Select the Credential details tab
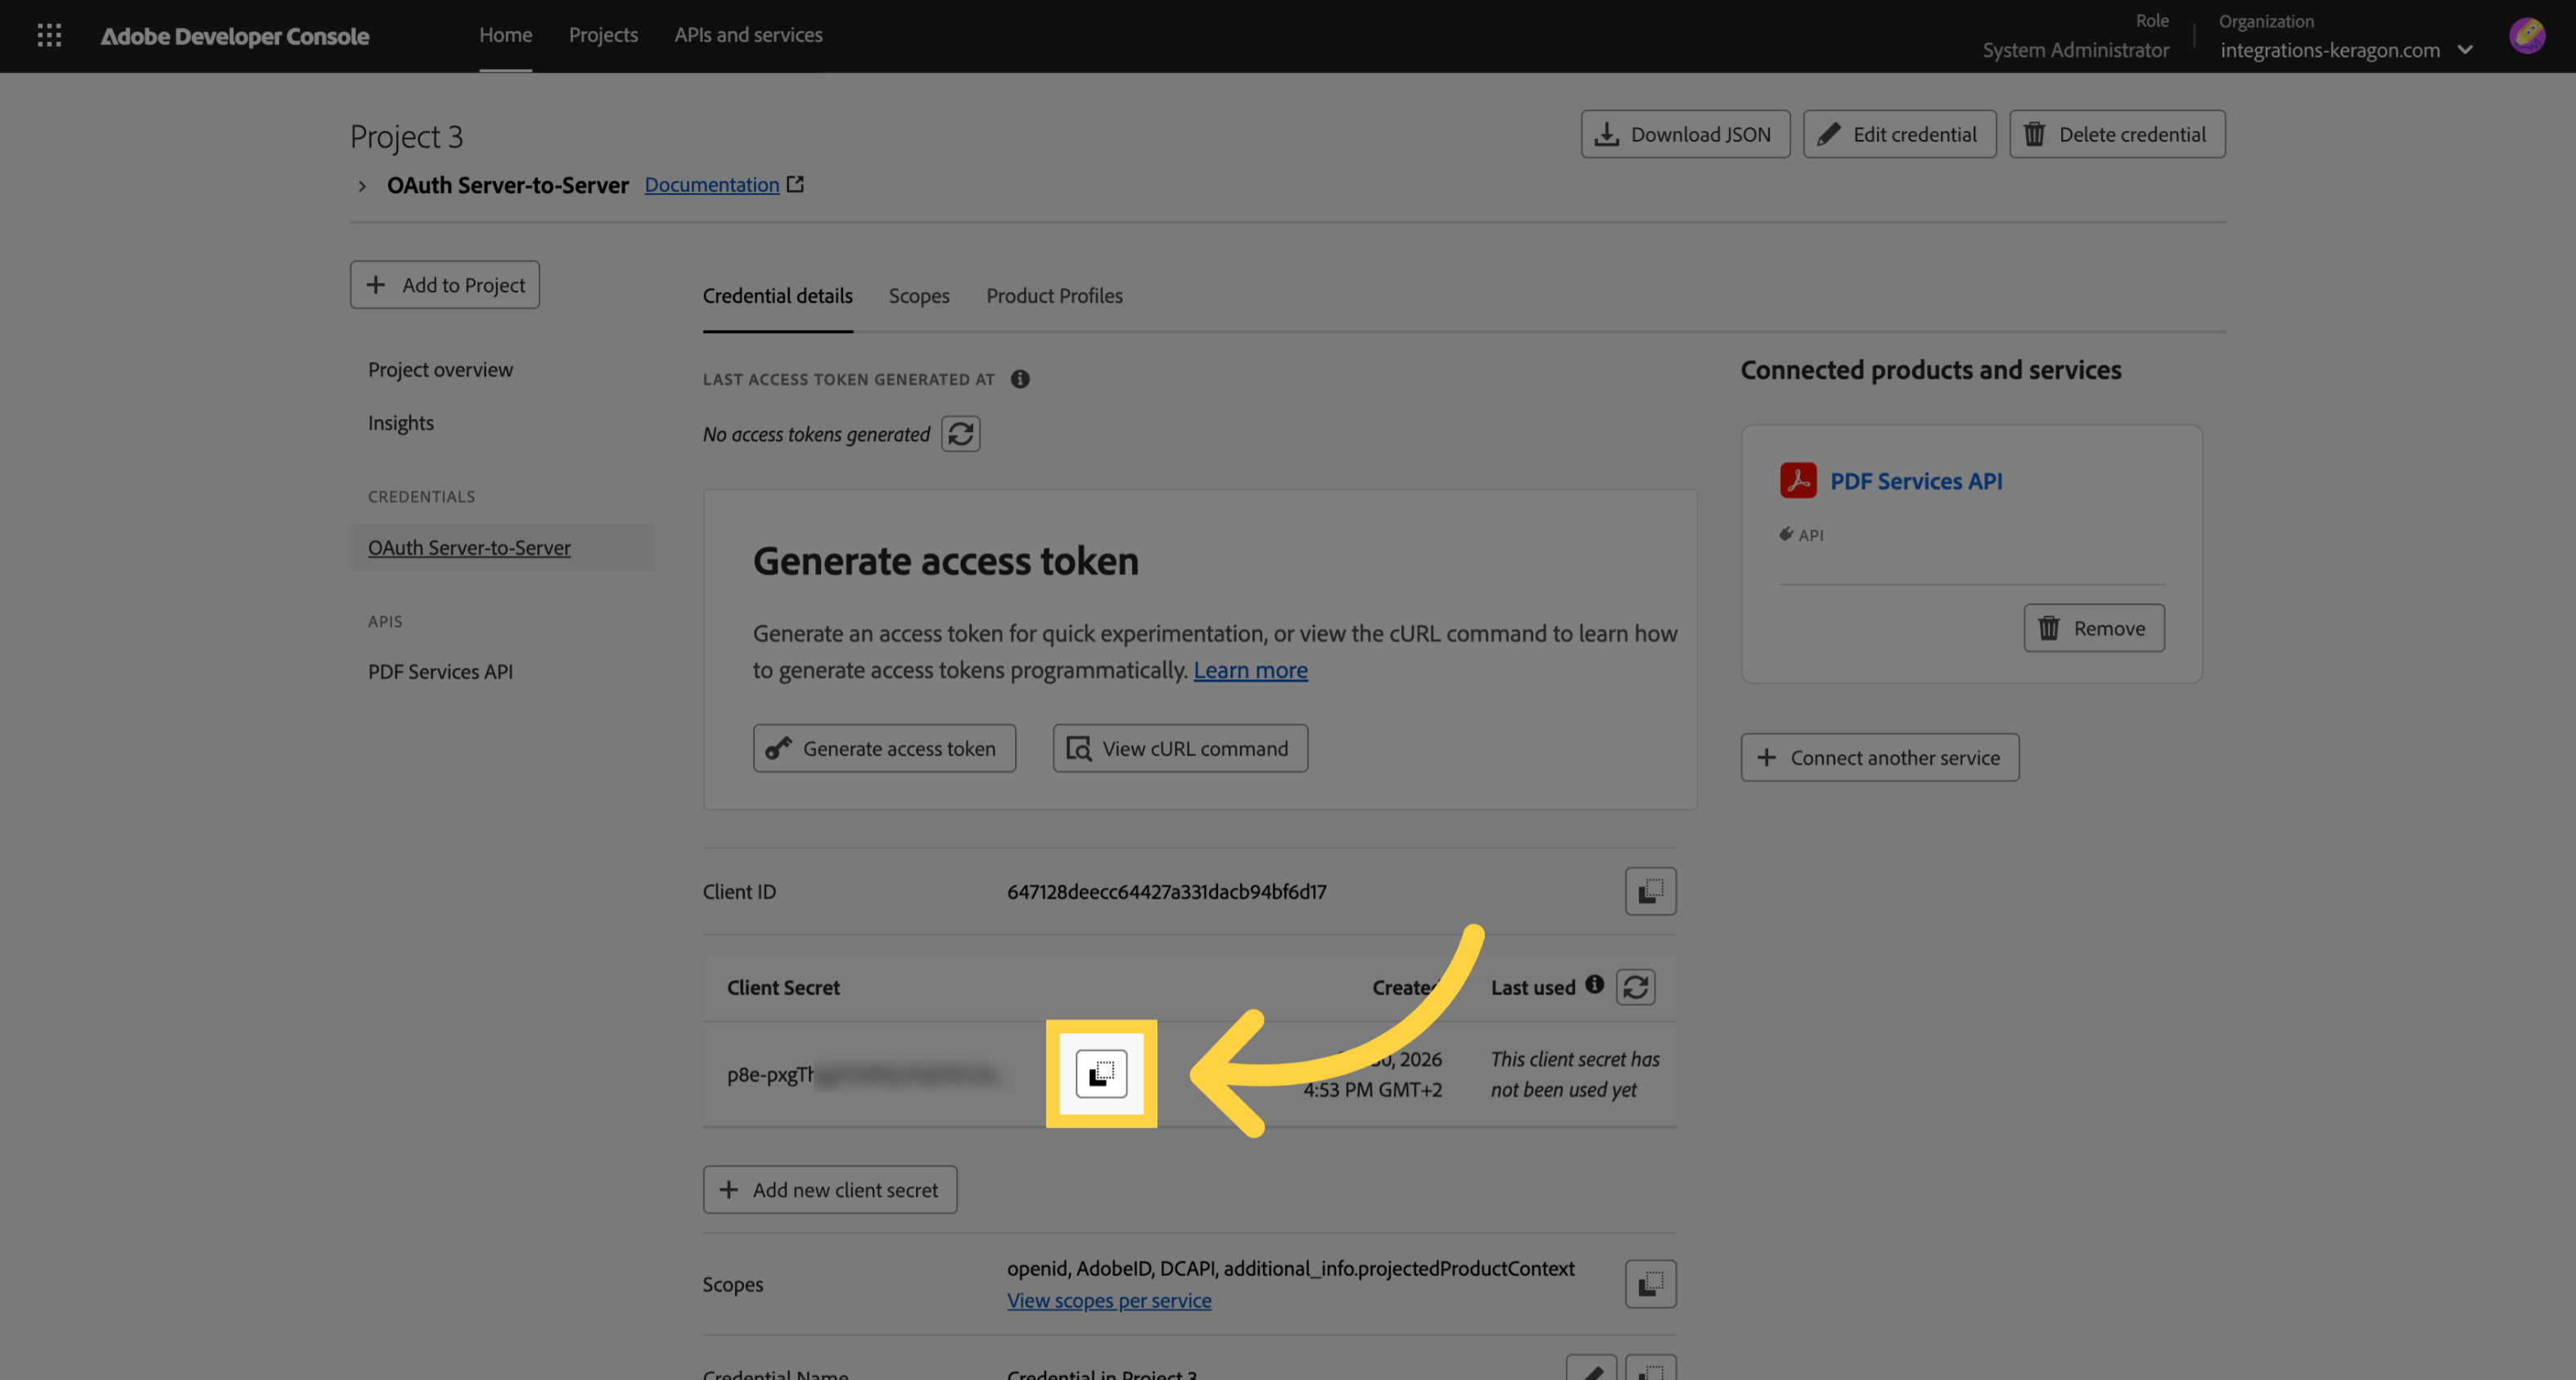The image size is (2576, 1380). point(777,296)
